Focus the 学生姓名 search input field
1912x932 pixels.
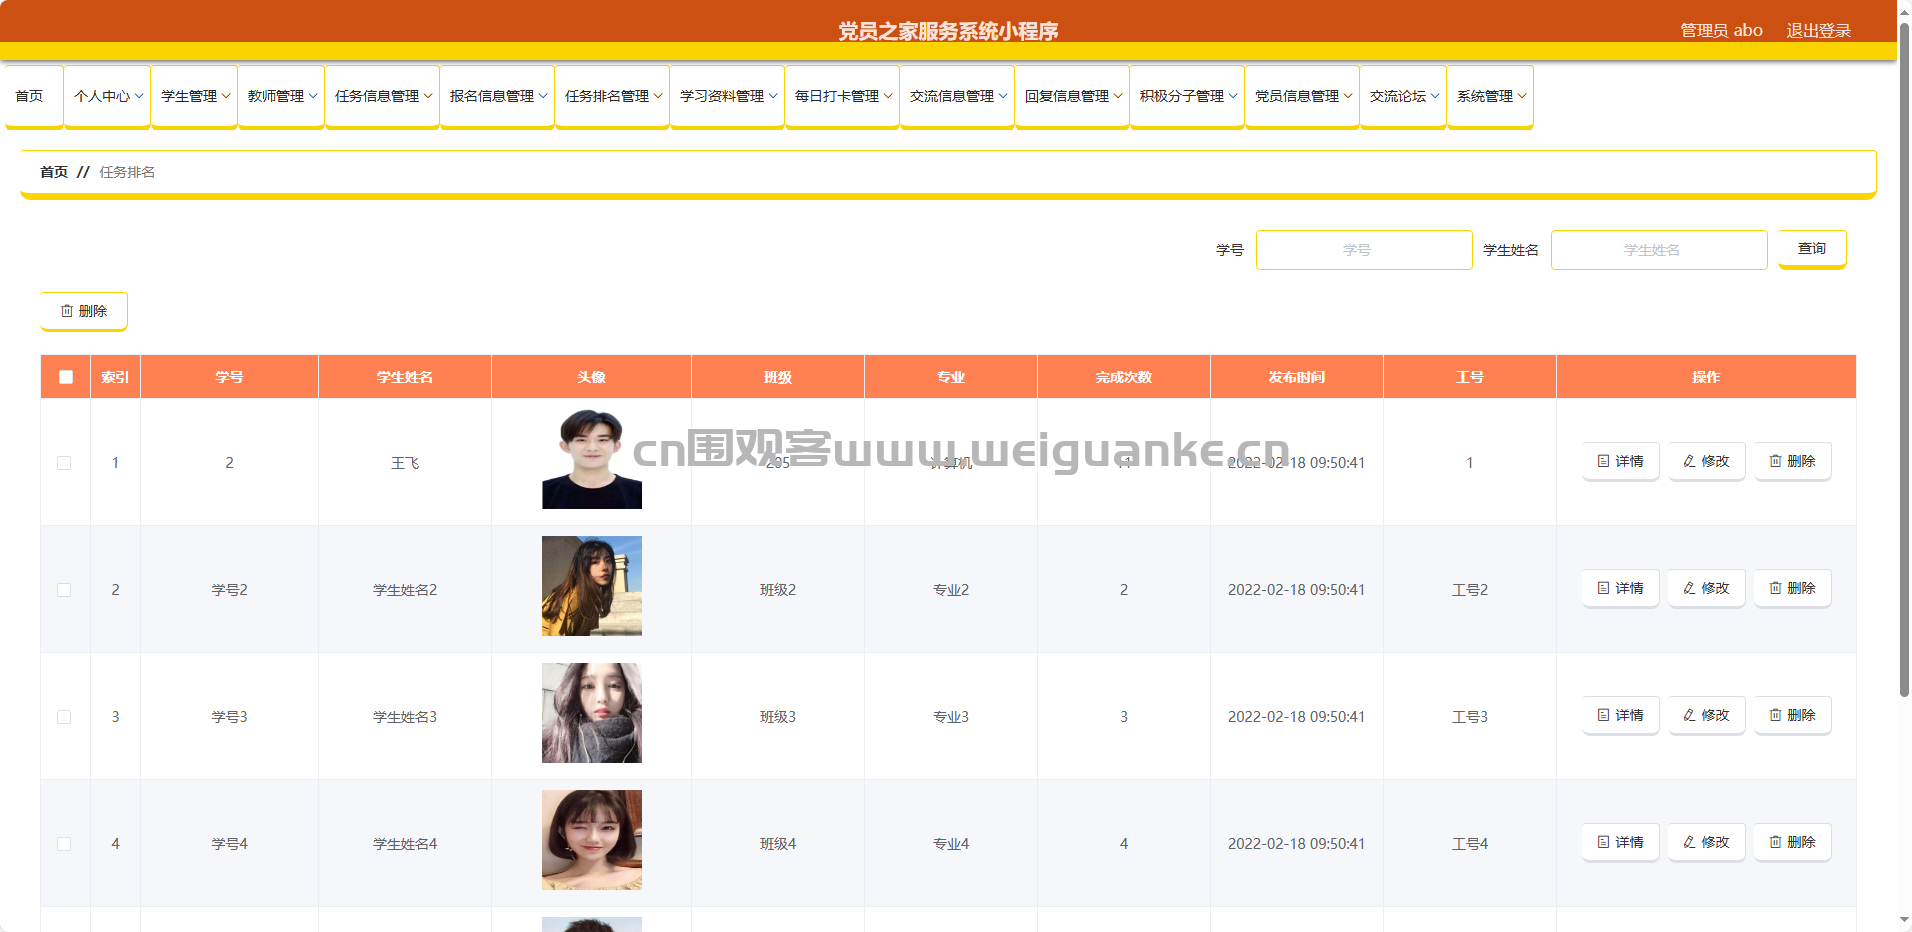1659,250
